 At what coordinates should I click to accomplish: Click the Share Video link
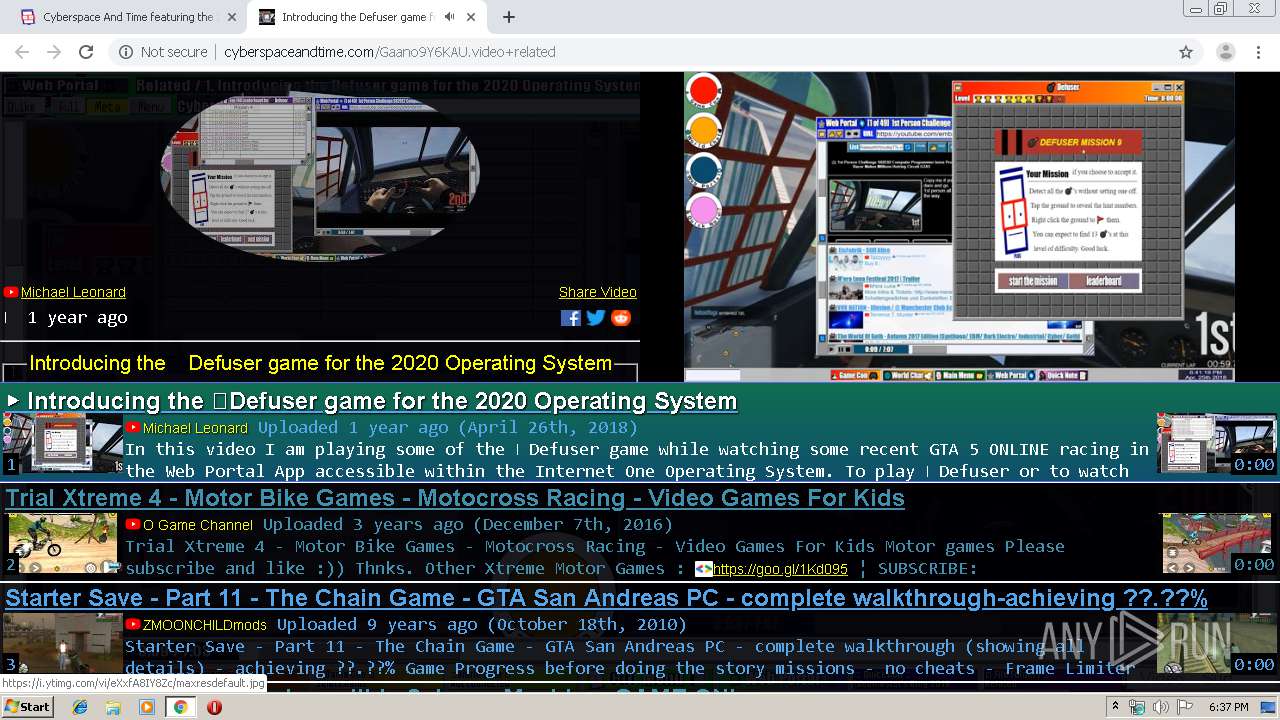(x=598, y=292)
